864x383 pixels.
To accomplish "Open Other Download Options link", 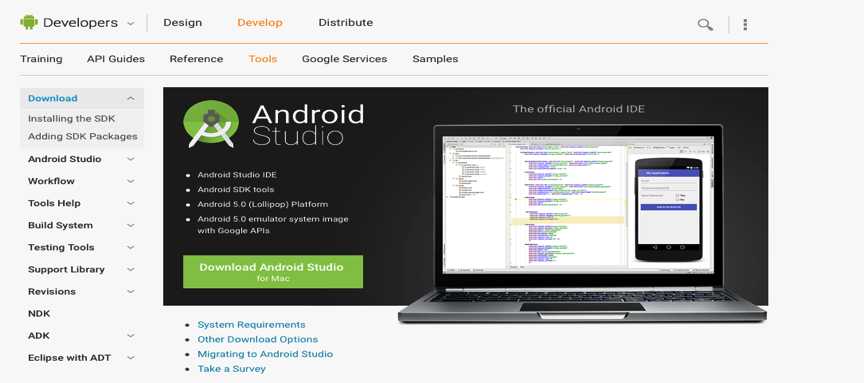I will tap(257, 339).
